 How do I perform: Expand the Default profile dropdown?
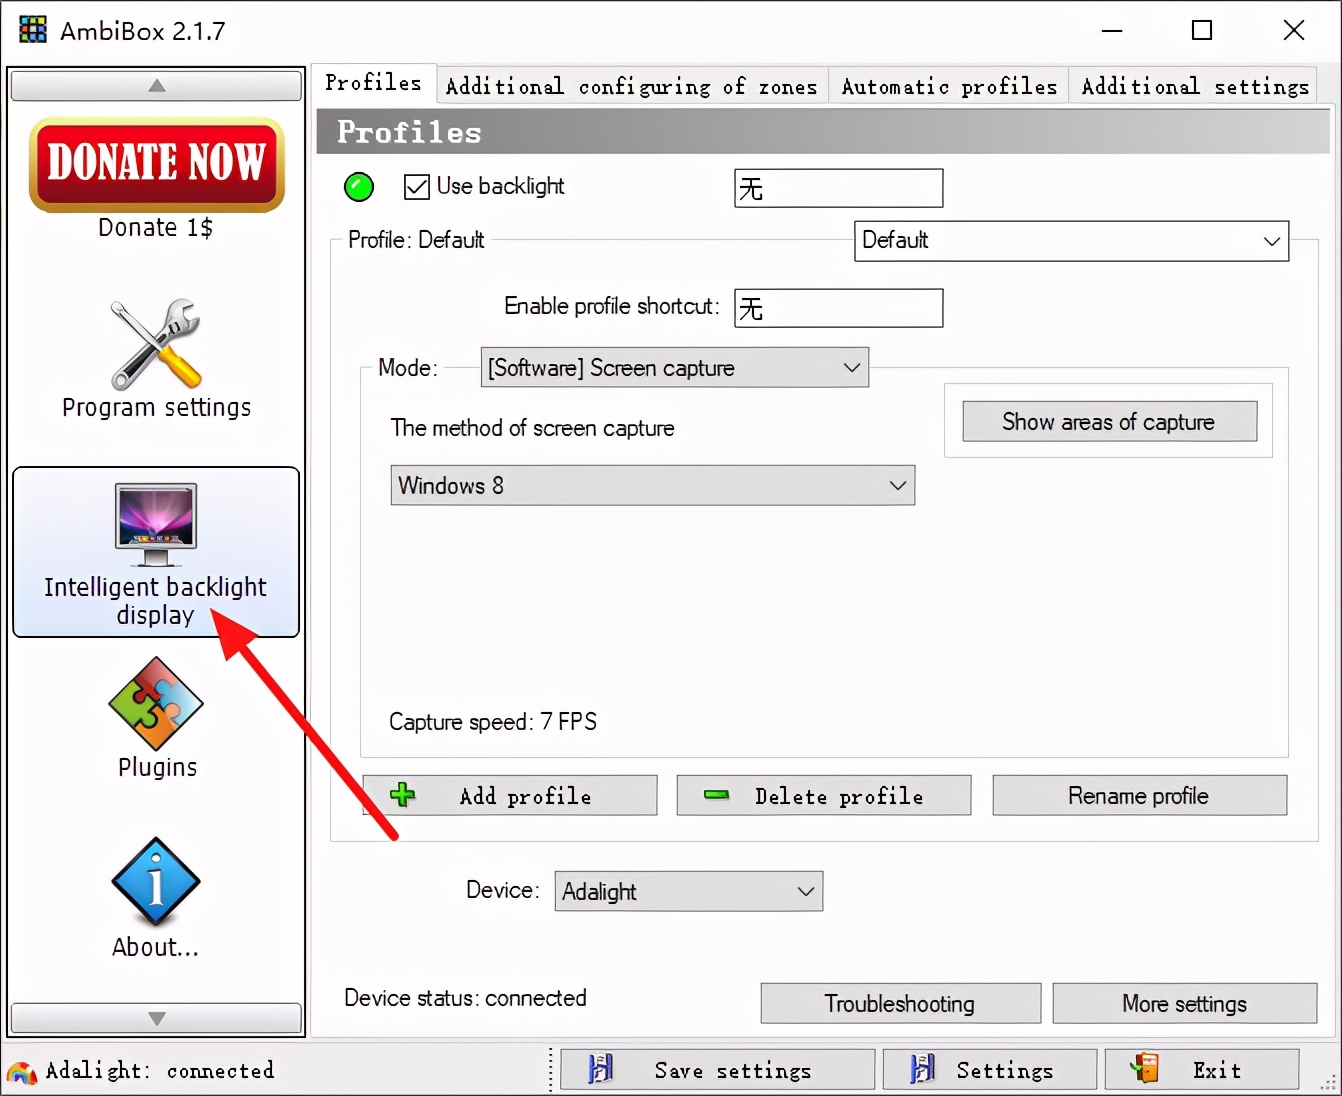[1072, 241]
